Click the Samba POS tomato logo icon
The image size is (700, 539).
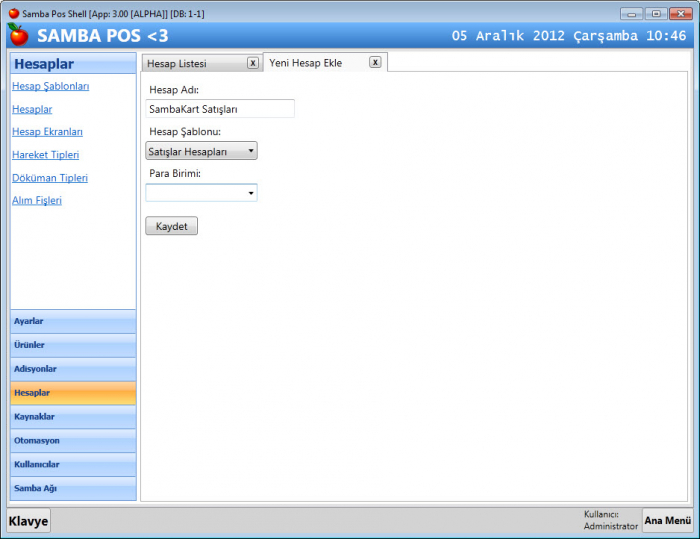tap(18, 36)
